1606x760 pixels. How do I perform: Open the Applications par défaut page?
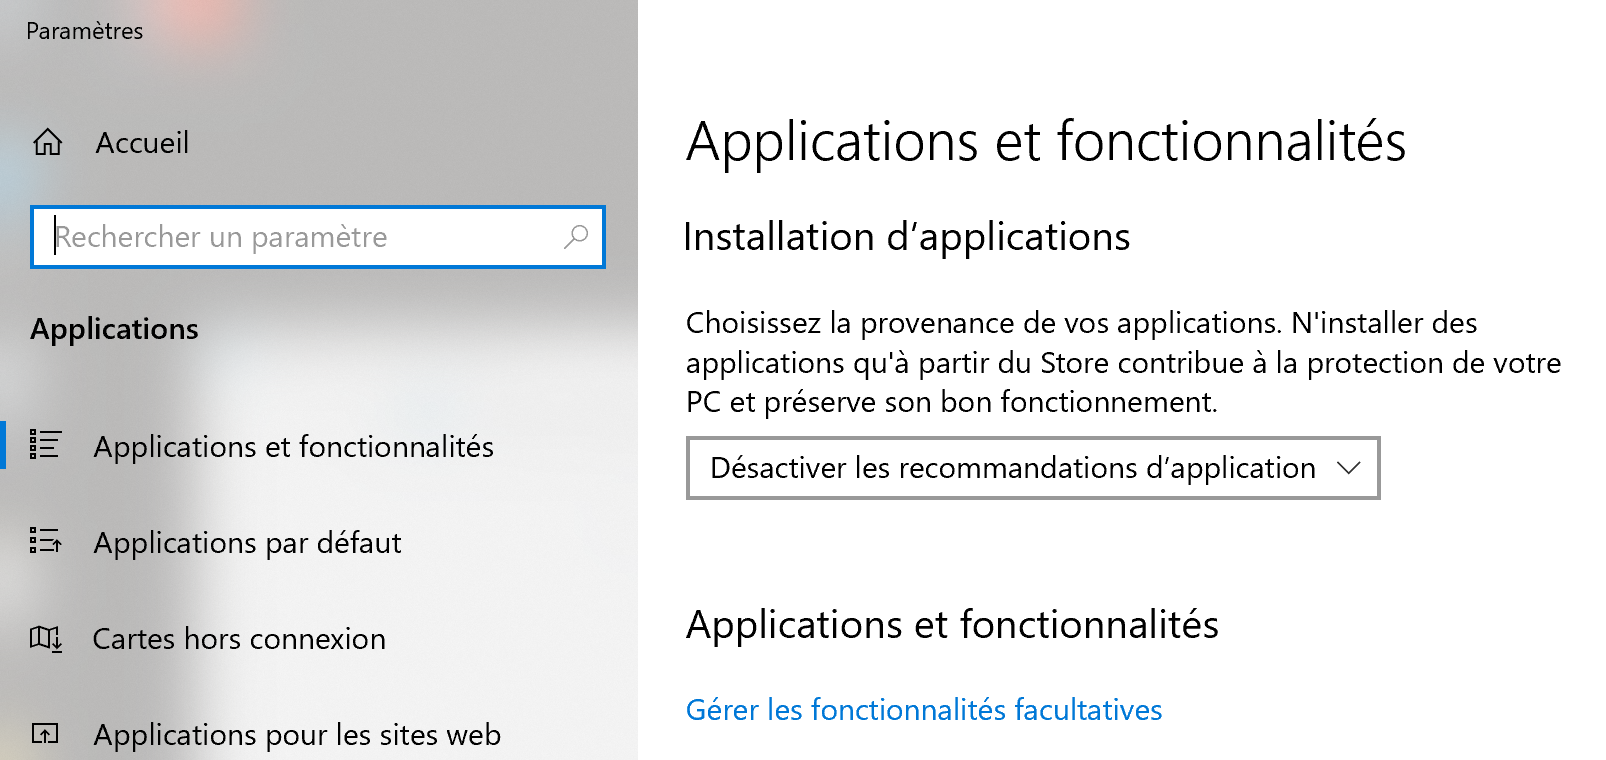tap(247, 542)
